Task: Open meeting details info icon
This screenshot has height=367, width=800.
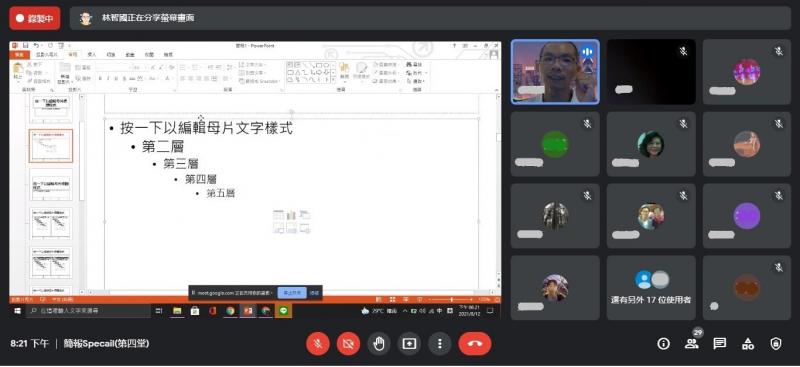Action: point(663,344)
